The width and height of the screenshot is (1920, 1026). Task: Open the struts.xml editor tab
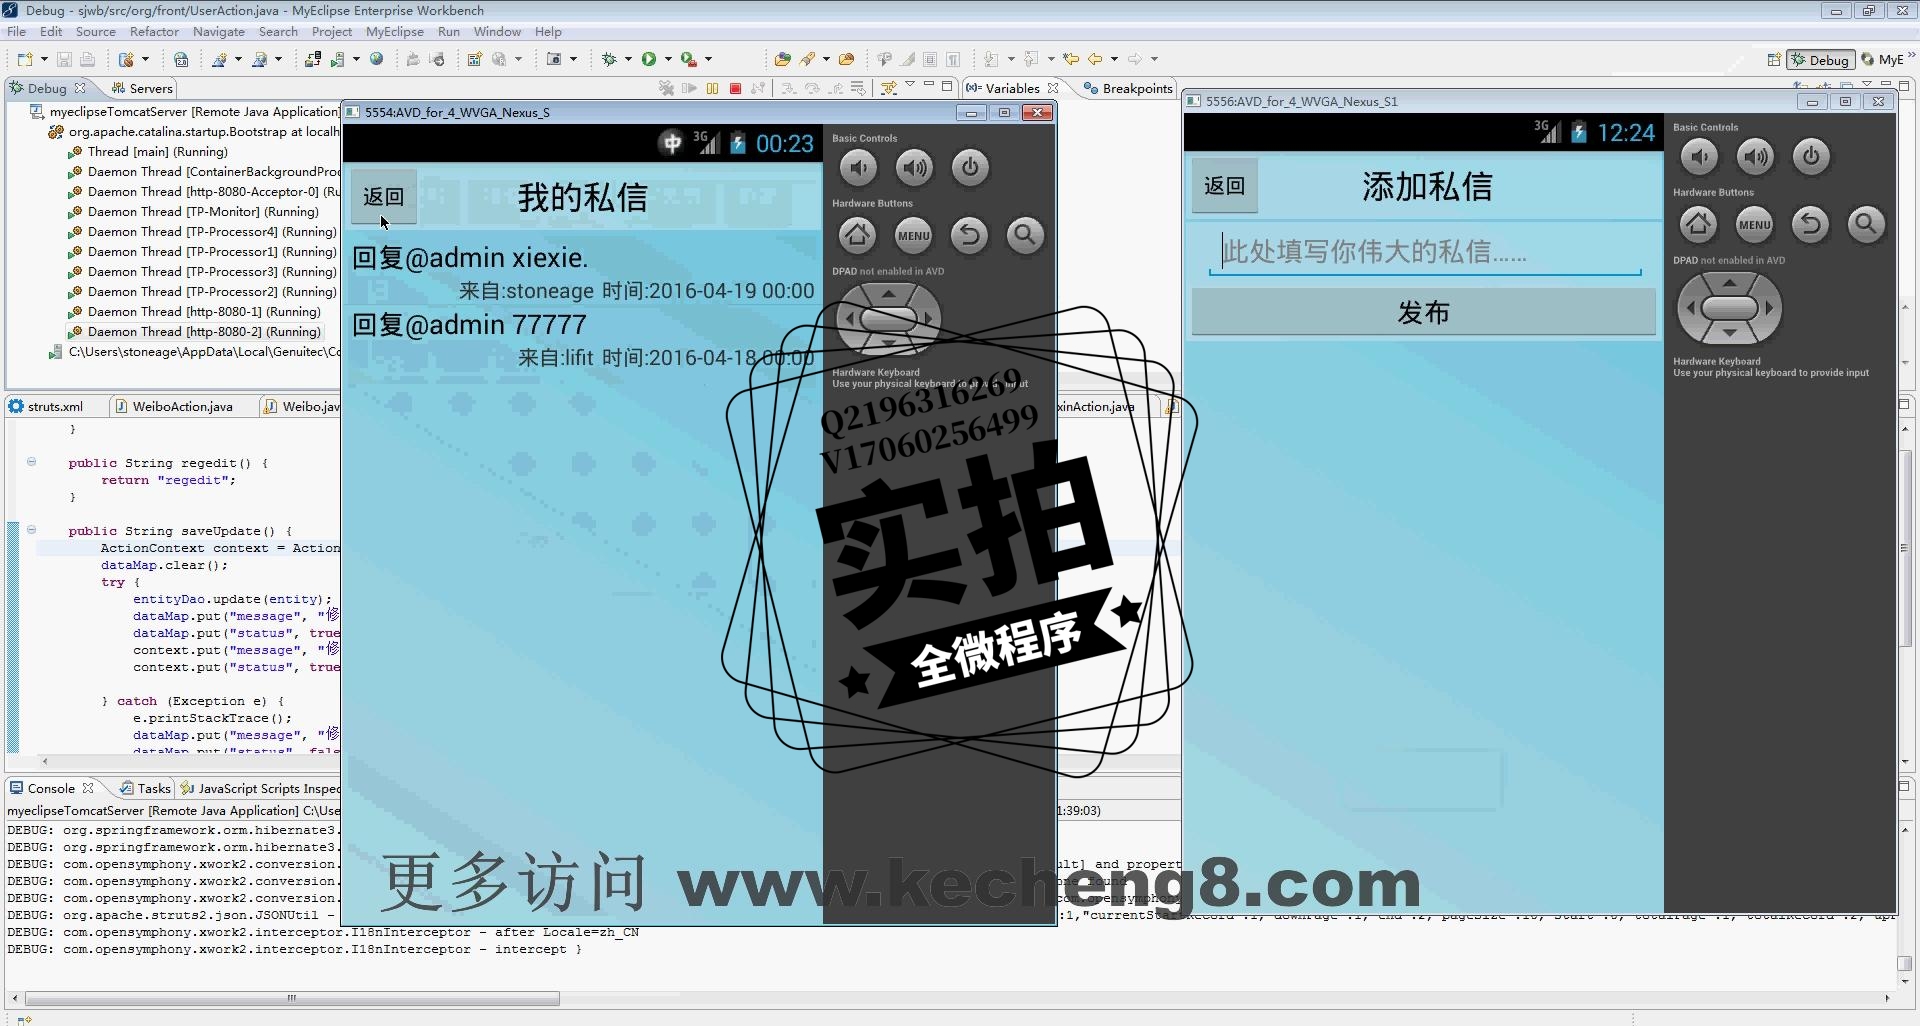(x=46, y=406)
